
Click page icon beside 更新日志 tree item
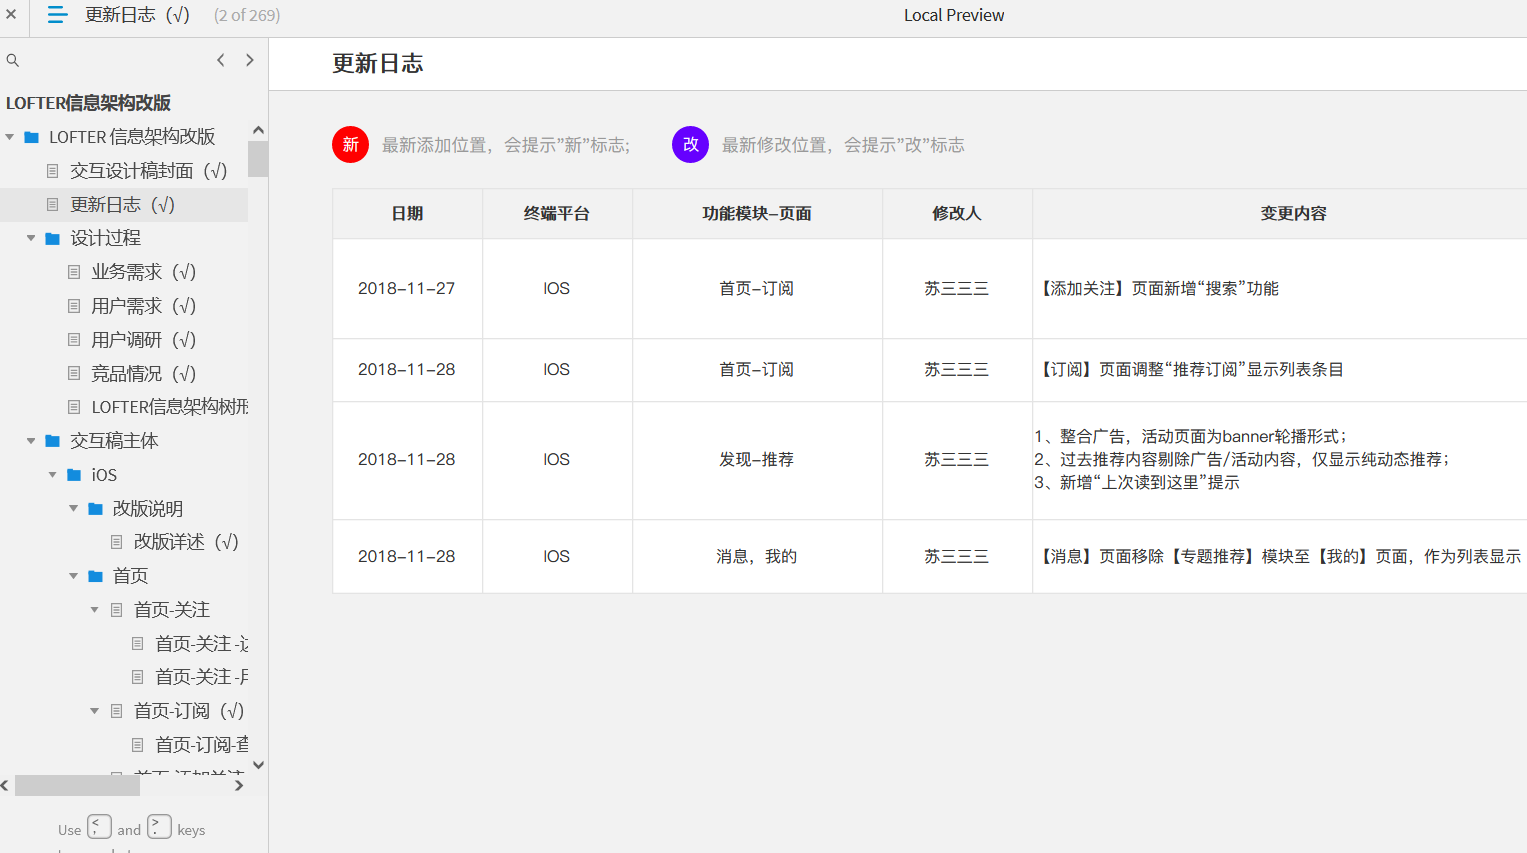[53, 205]
